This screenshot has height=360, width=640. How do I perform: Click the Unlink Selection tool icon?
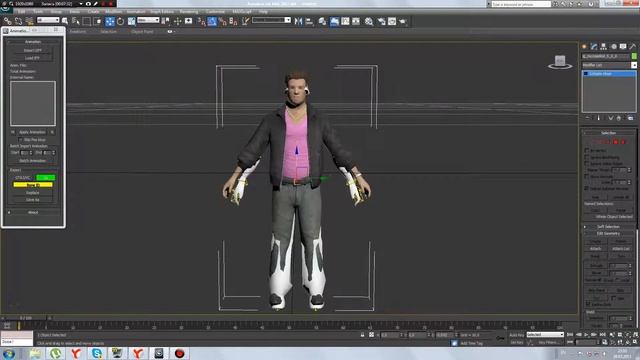(x=18, y=21)
